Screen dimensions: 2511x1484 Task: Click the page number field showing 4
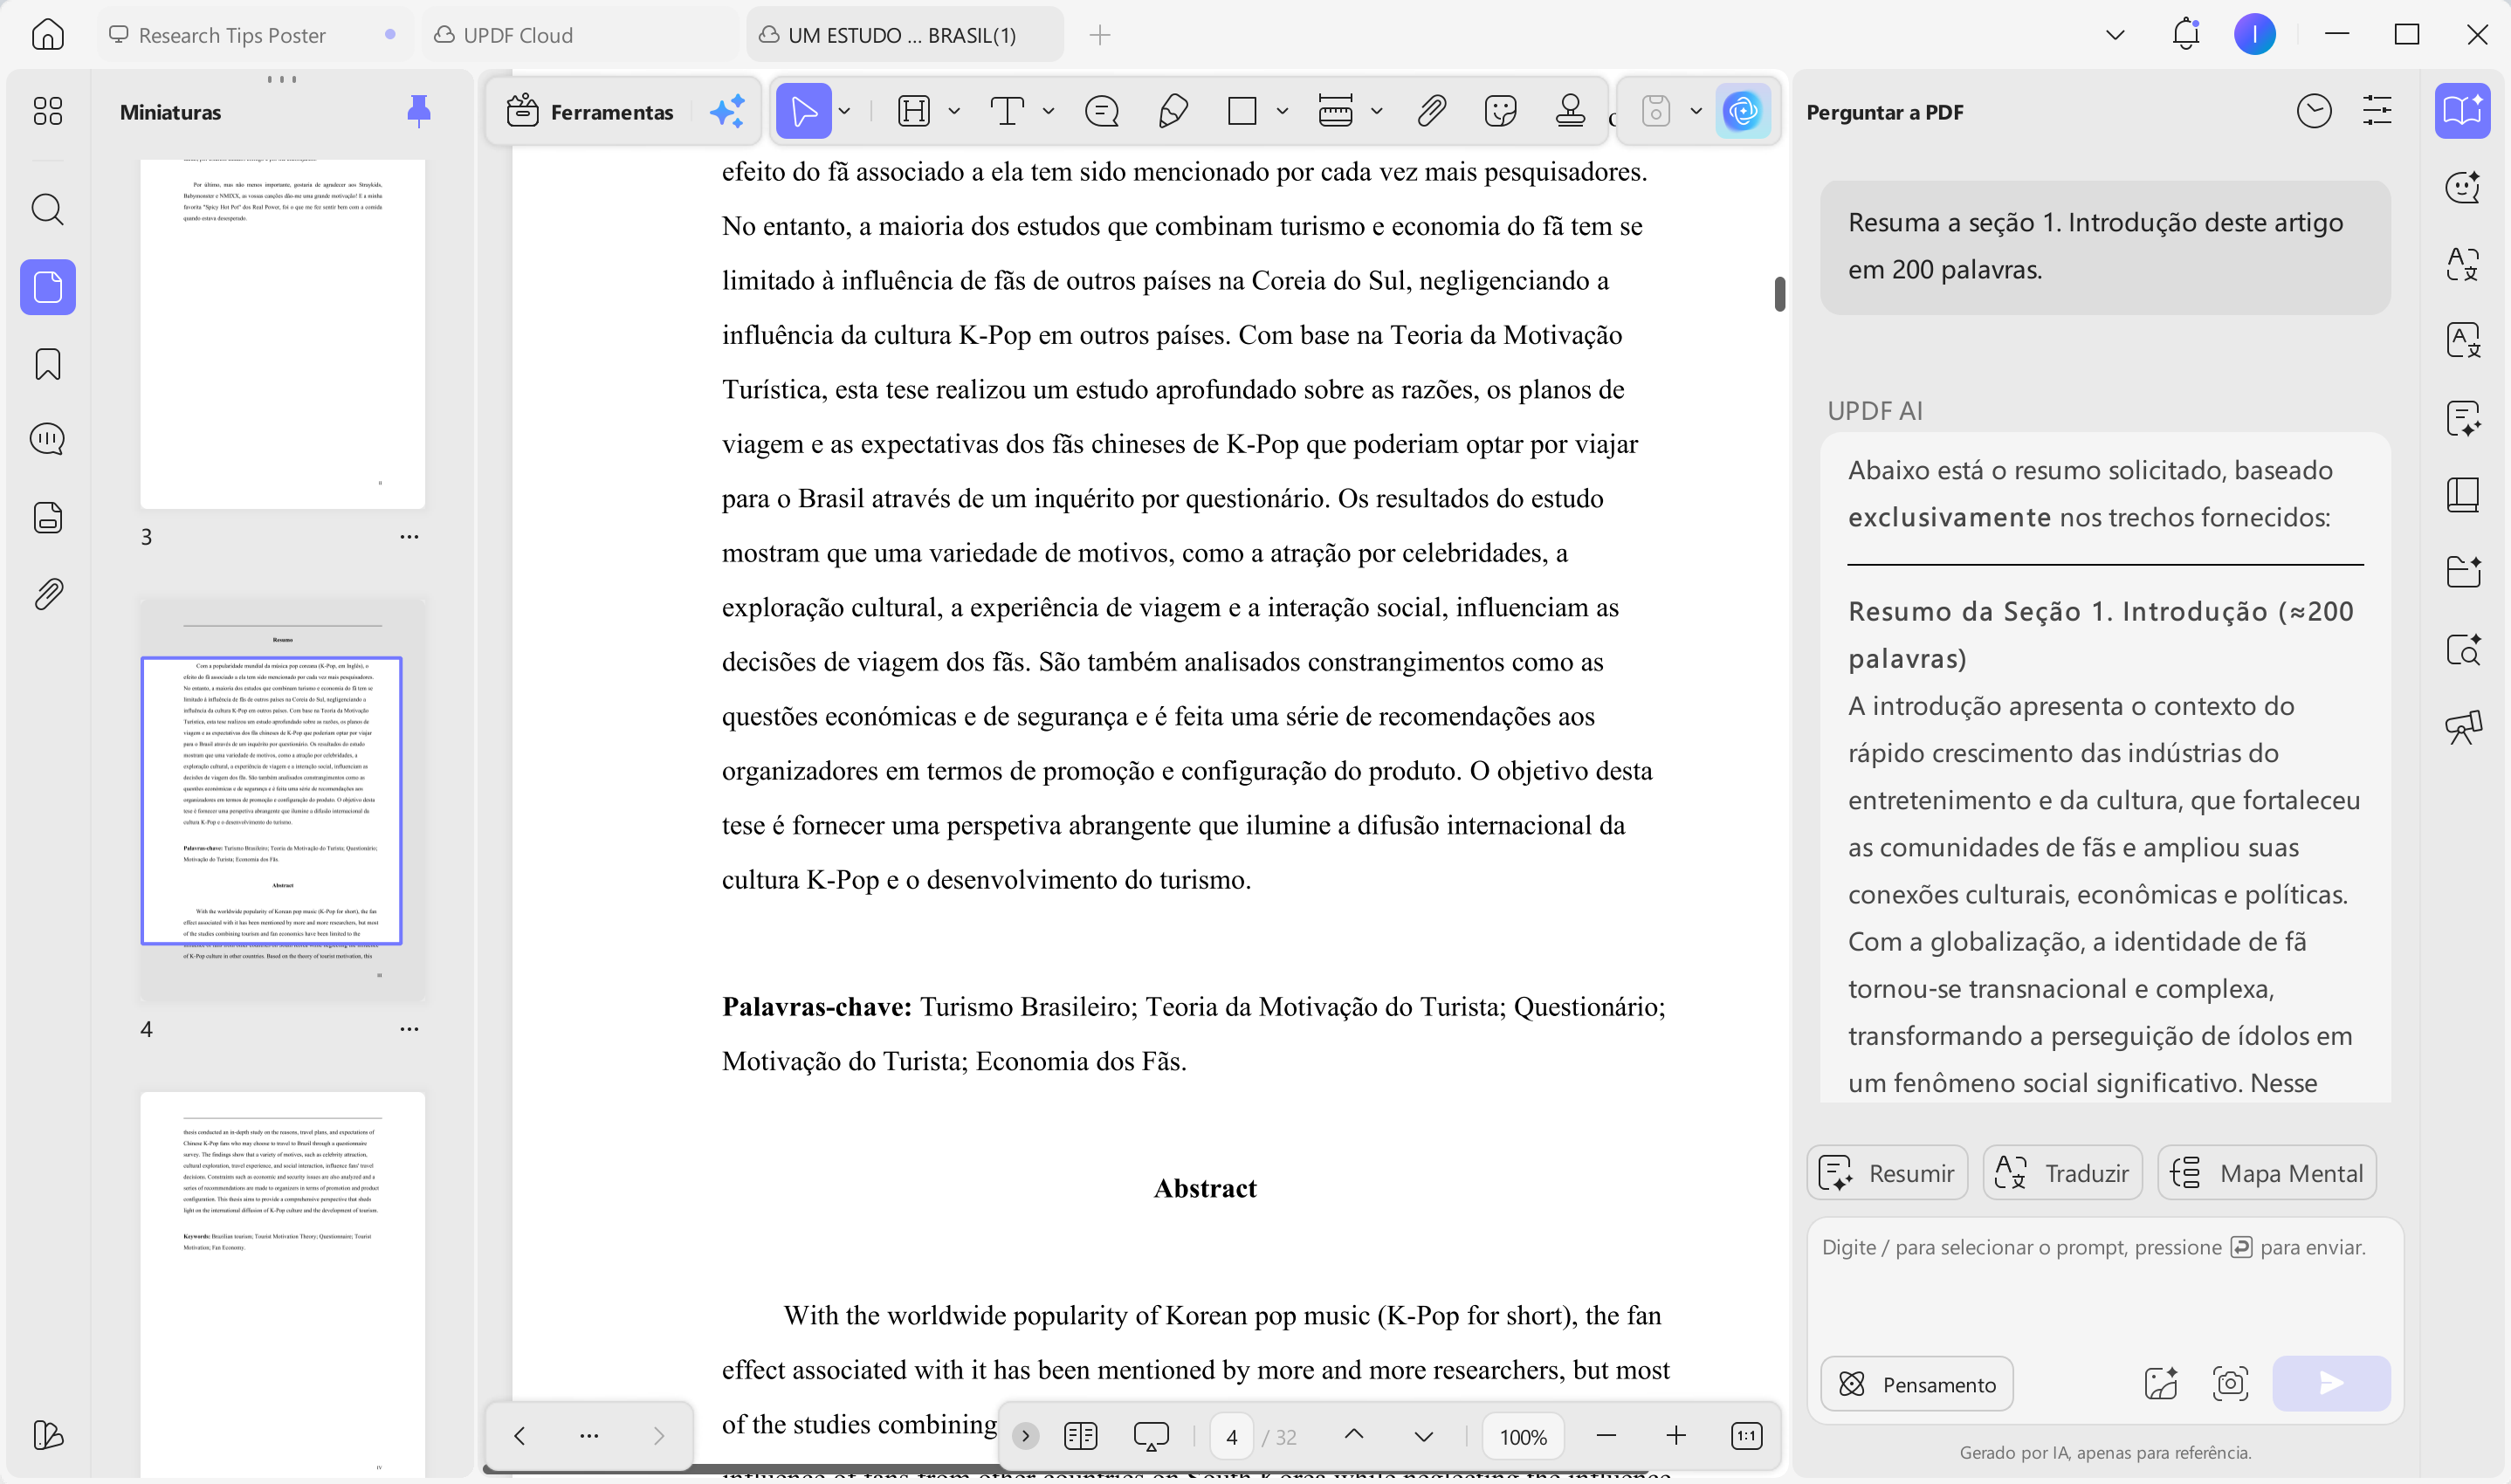1231,1436
